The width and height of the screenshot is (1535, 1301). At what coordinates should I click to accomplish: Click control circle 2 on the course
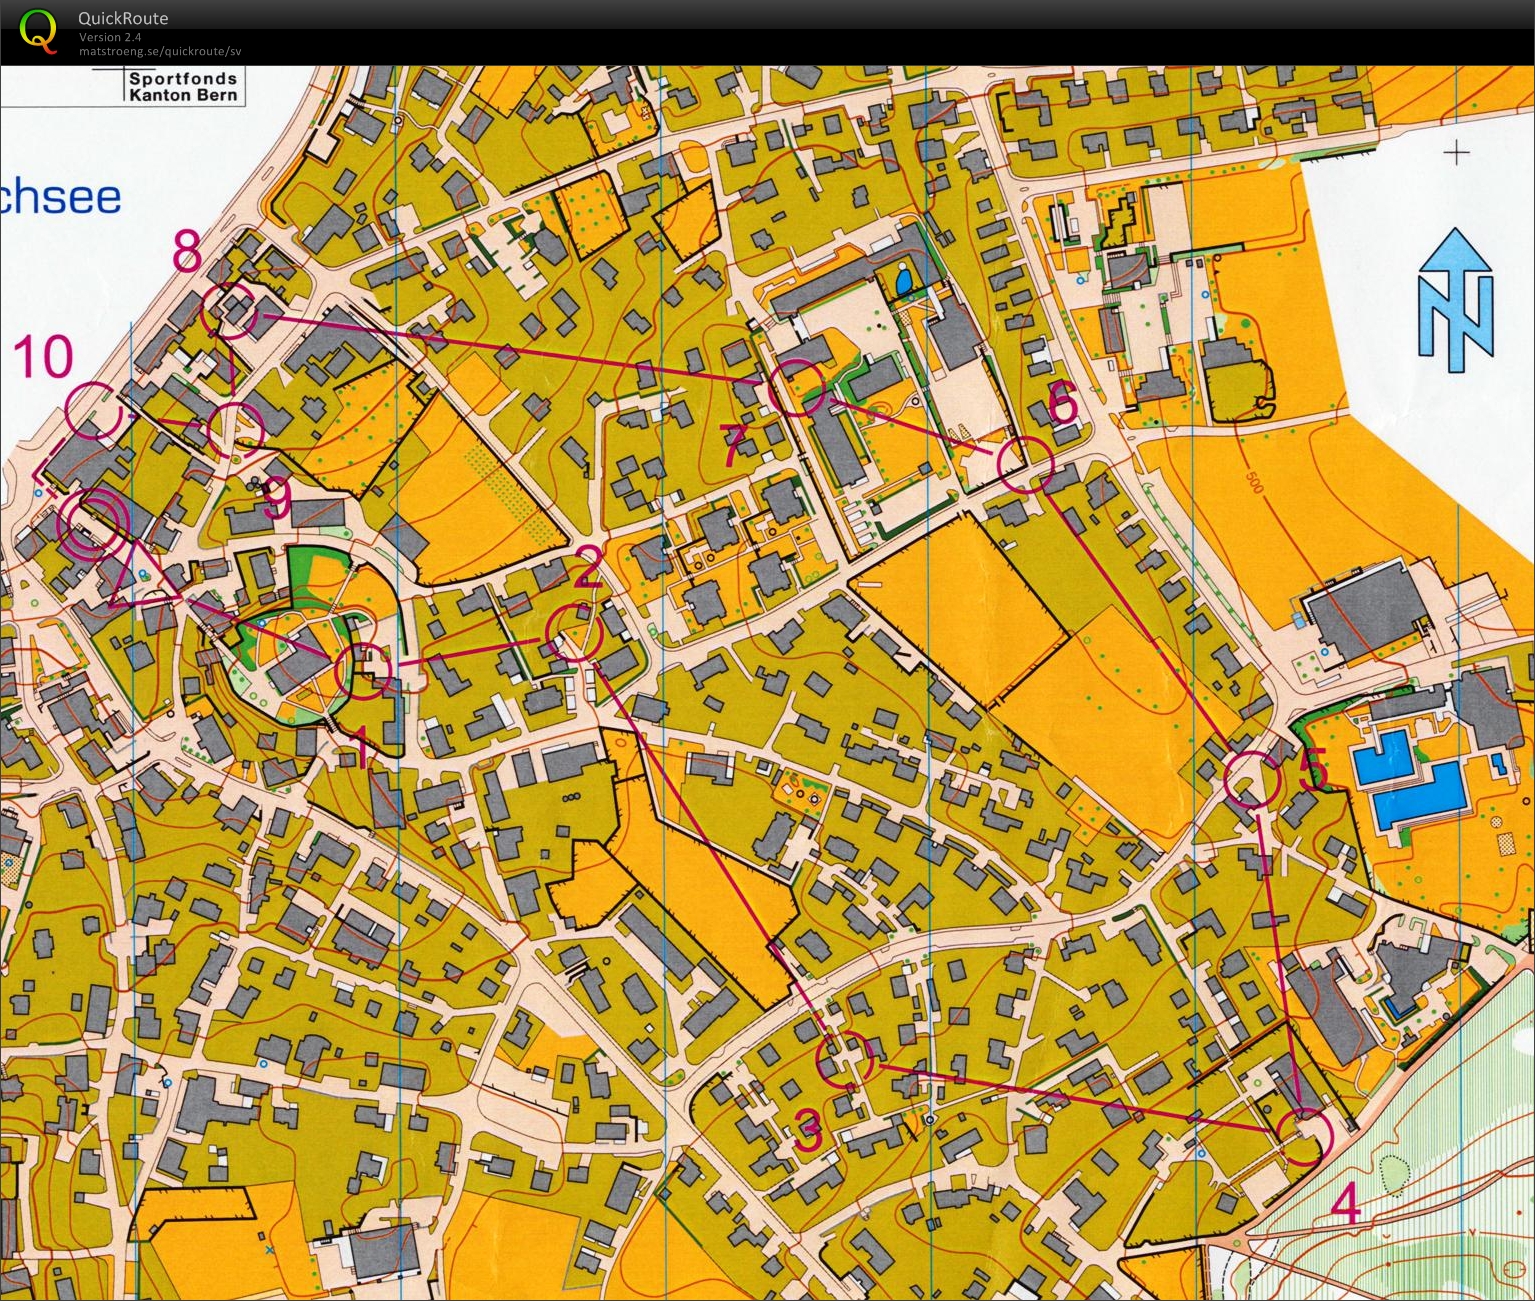574,633
